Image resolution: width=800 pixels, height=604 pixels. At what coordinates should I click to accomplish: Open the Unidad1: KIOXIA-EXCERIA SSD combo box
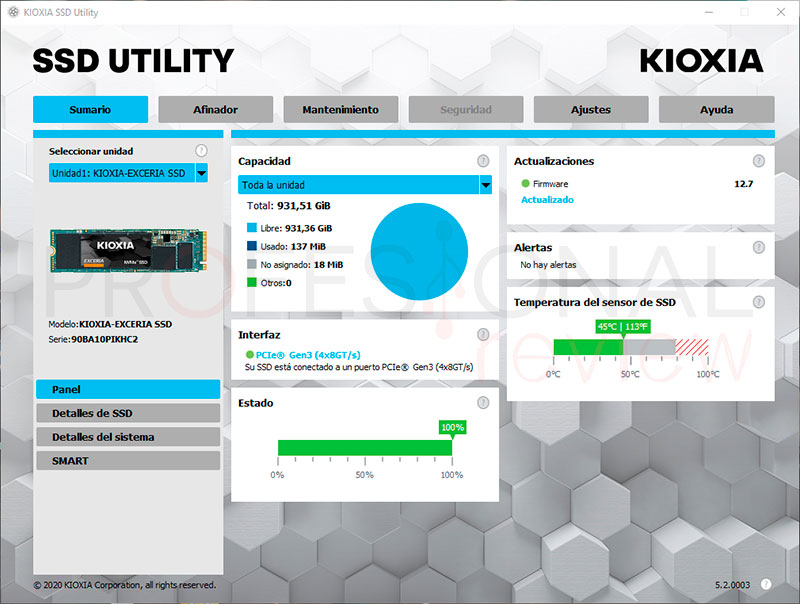[128, 173]
